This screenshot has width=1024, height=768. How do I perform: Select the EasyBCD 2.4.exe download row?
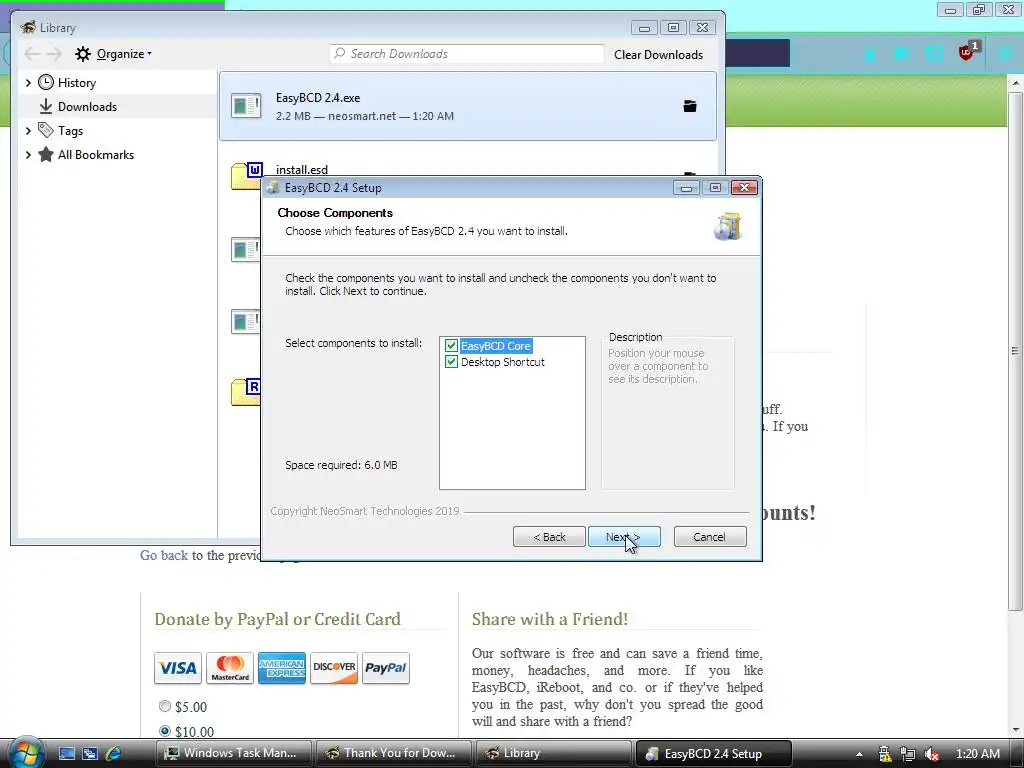[468, 106]
